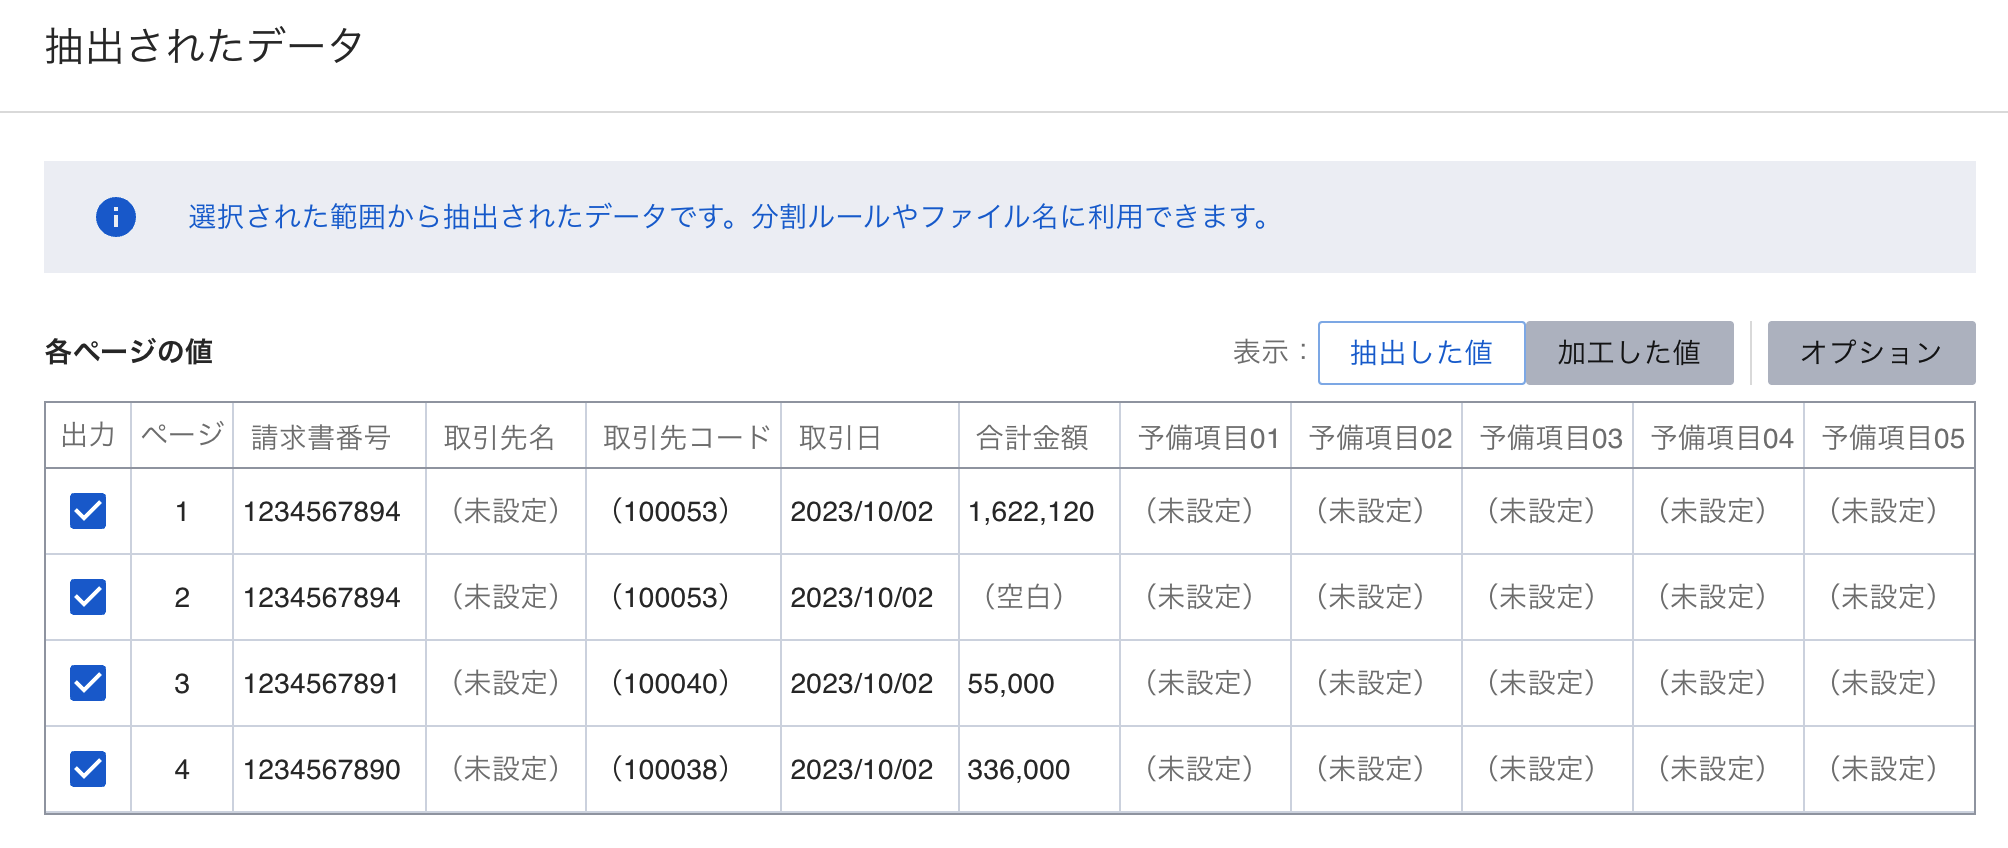Select the (空白) total amount cell
The image size is (2008, 848).
tap(1024, 597)
